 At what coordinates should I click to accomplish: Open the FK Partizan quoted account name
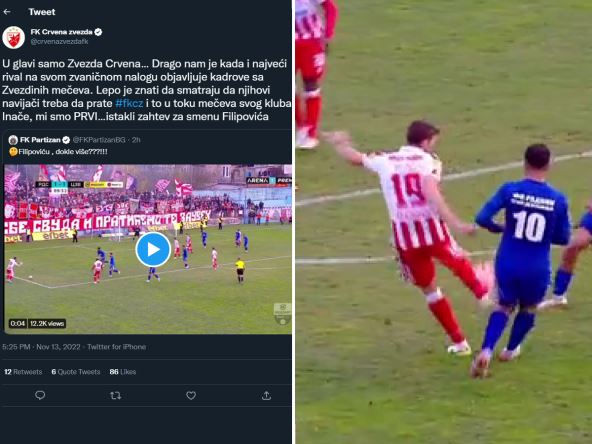click(40, 140)
